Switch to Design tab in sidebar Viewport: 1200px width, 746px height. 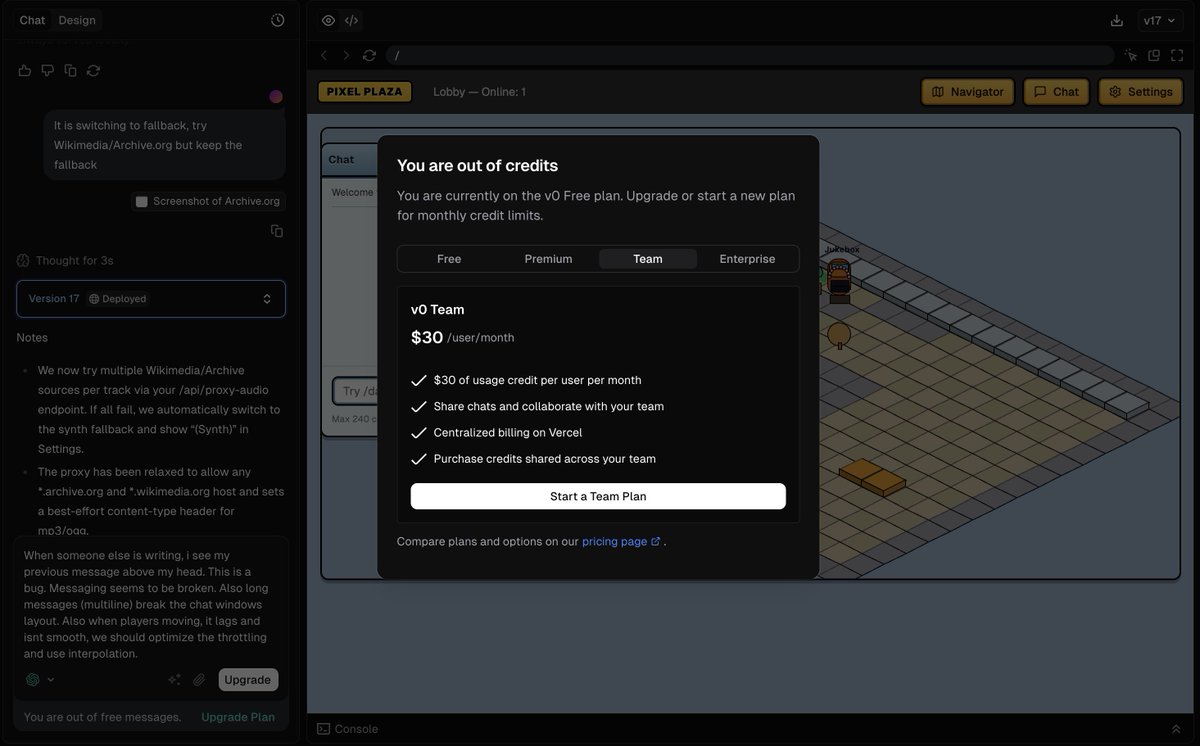coord(77,20)
